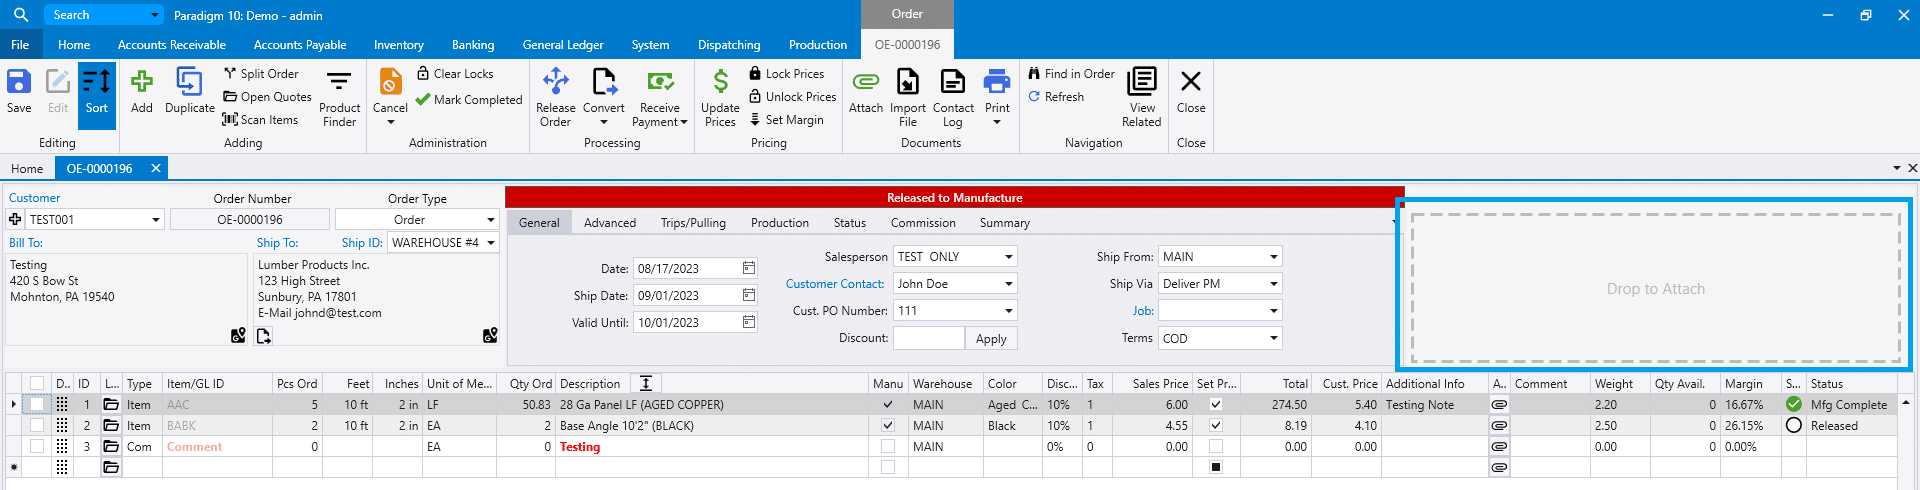Open Accounts Receivable ribbon tab
Viewport: 1920px width, 490px height.
coord(172,45)
